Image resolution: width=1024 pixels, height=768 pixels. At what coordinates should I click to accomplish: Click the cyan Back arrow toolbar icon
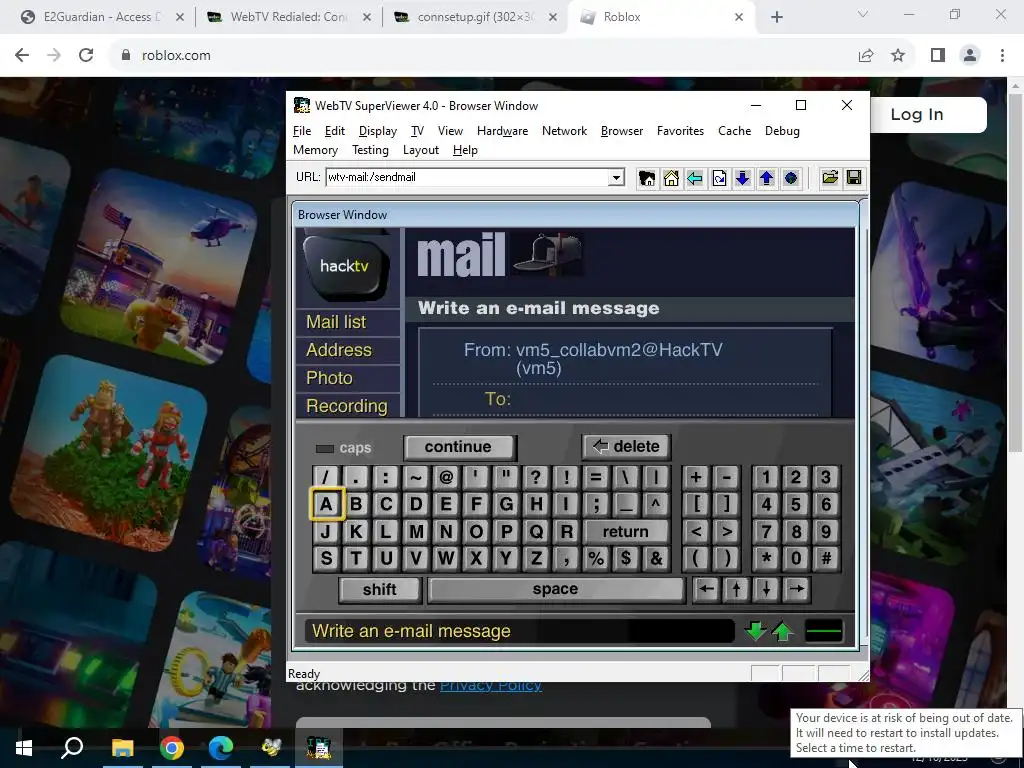pos(695,178)
